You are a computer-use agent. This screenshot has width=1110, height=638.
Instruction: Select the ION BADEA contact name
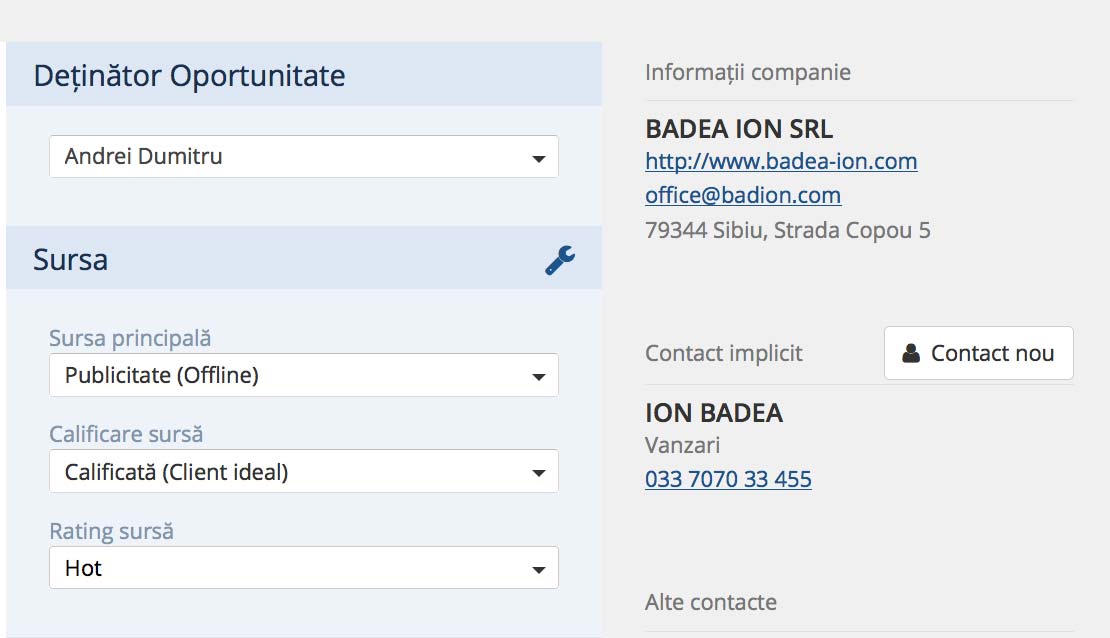714,413
